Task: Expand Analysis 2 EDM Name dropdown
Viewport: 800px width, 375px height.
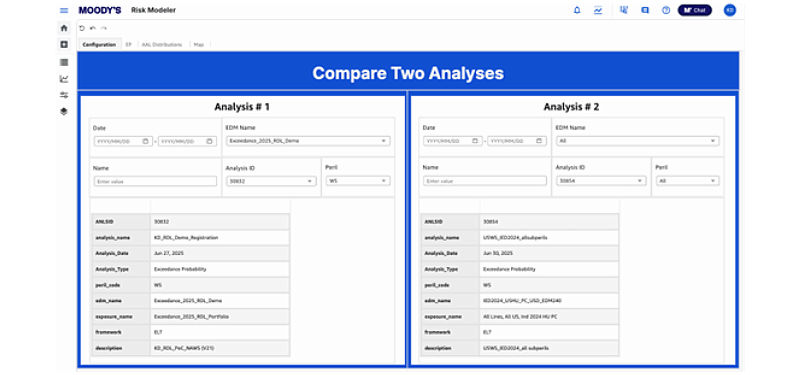Action: pos(637,141)
